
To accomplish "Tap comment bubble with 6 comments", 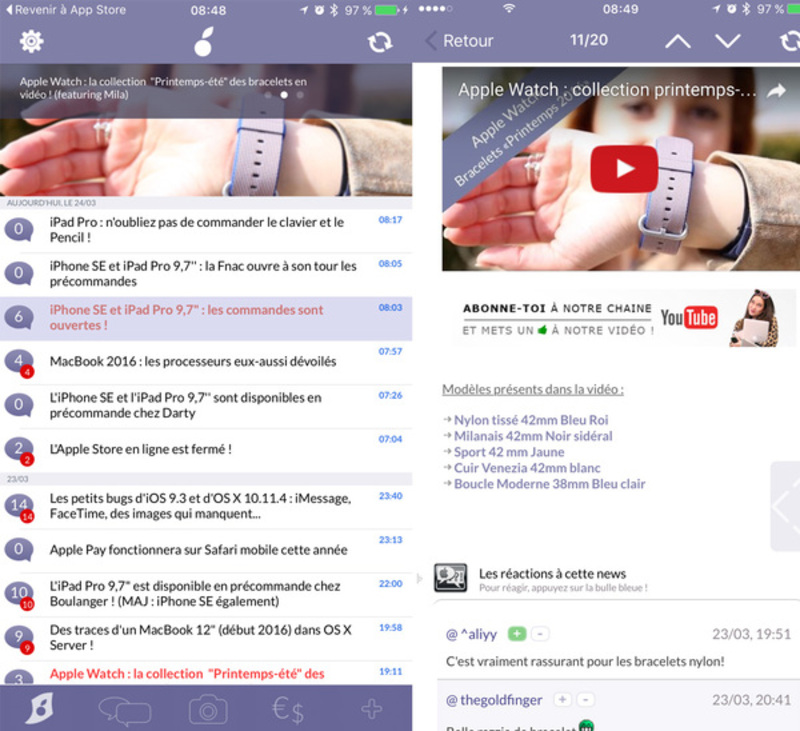I will point(19,317).
